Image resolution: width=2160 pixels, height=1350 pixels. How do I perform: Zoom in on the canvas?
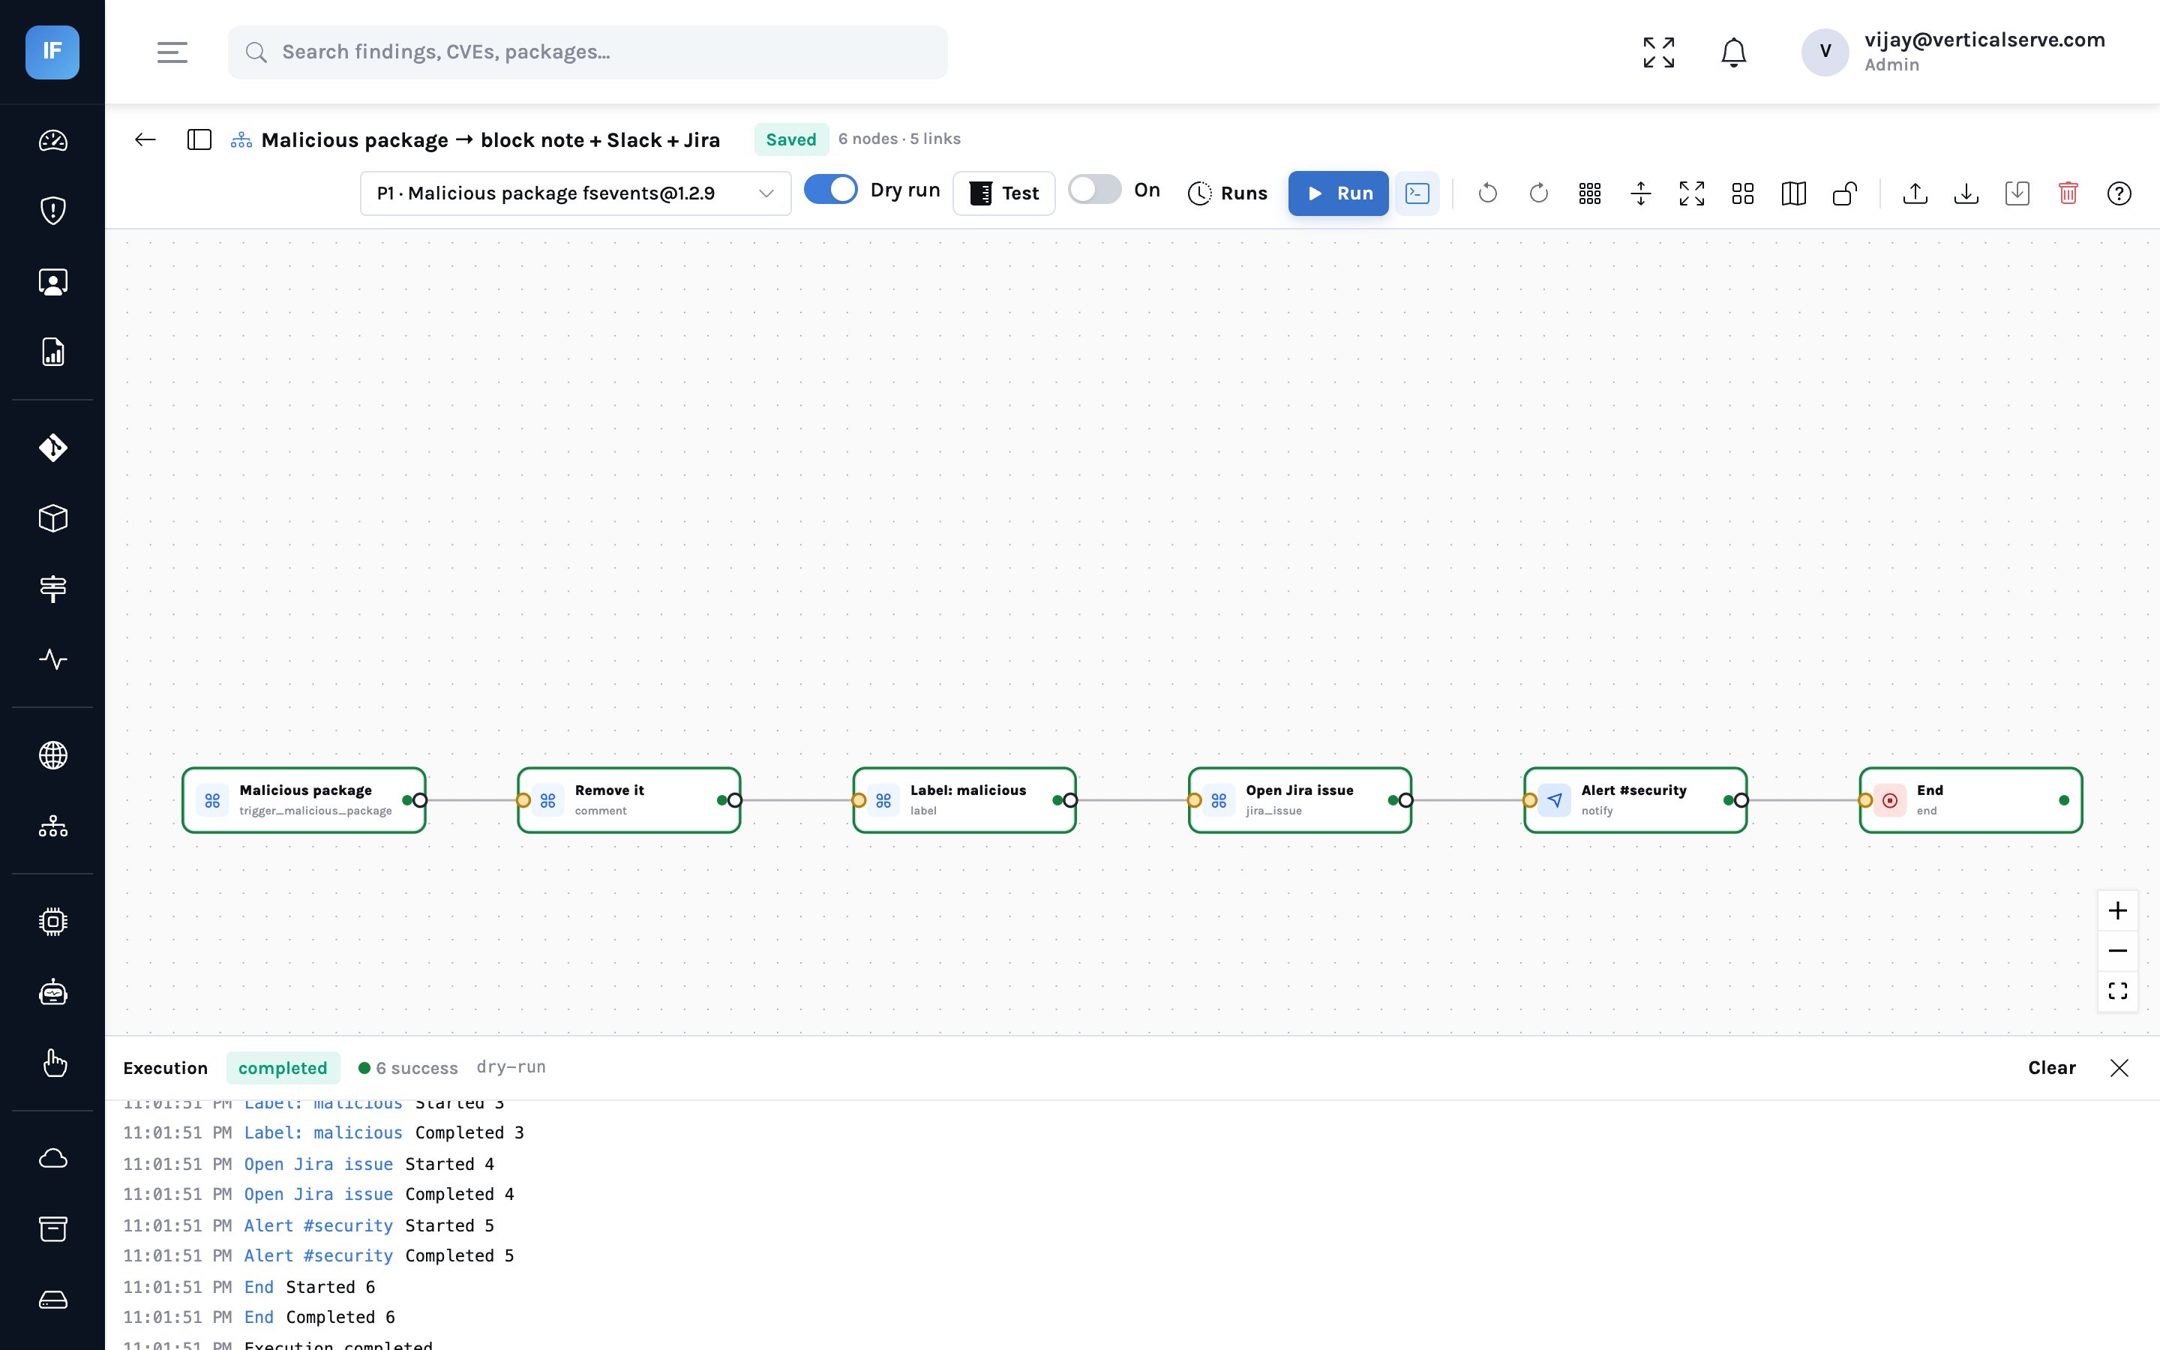pyautogui.click(x=2117, y=911)
